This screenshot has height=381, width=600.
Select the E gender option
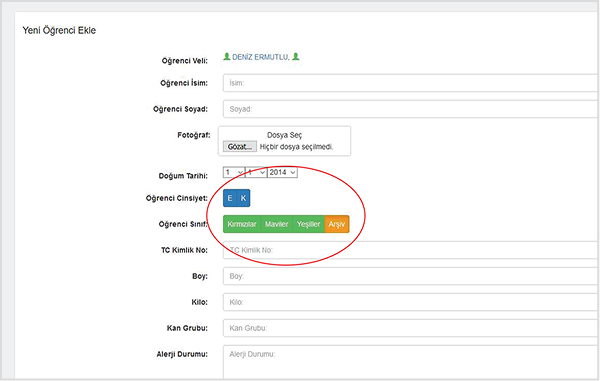[230, 198]
